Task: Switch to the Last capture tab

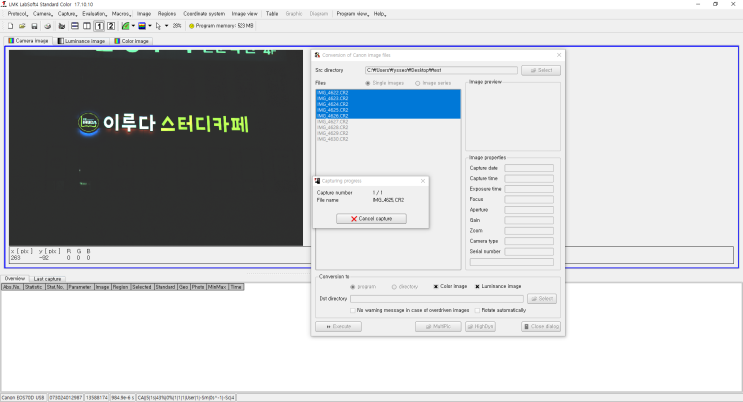Action: click(x=47, y=279)
